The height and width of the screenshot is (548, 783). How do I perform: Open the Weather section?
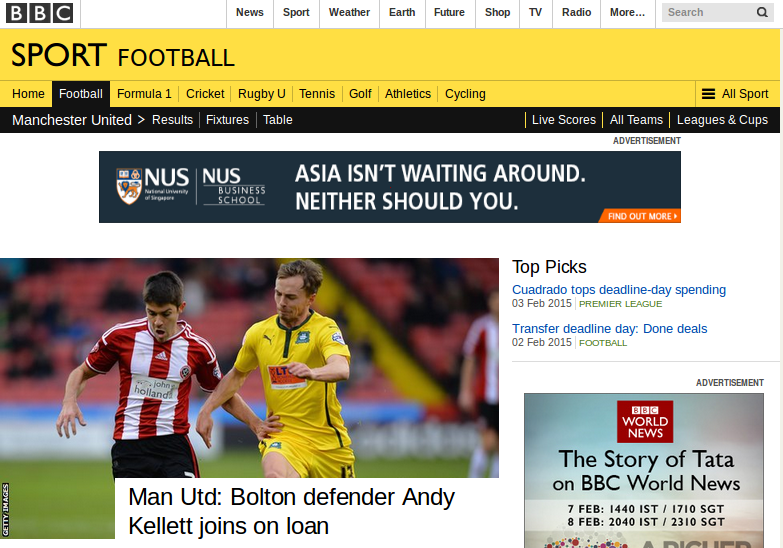coord(349,12)
